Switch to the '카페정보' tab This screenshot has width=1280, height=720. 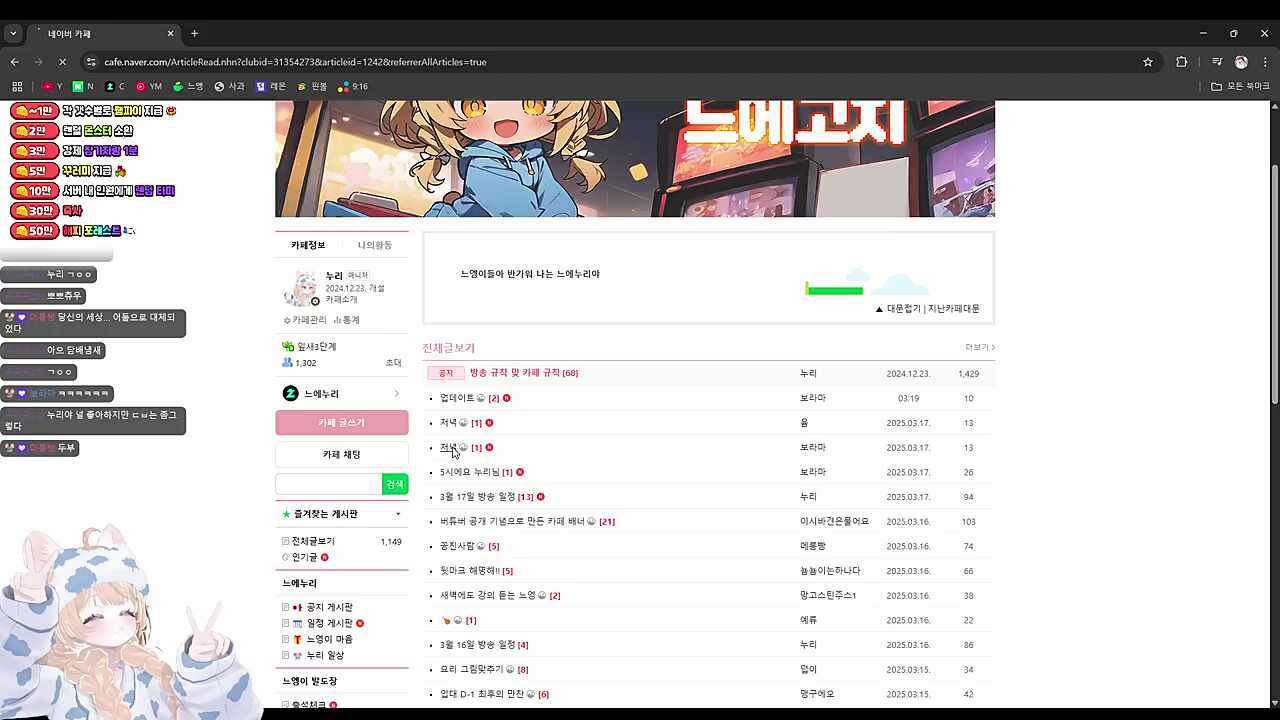coord(308,245)
